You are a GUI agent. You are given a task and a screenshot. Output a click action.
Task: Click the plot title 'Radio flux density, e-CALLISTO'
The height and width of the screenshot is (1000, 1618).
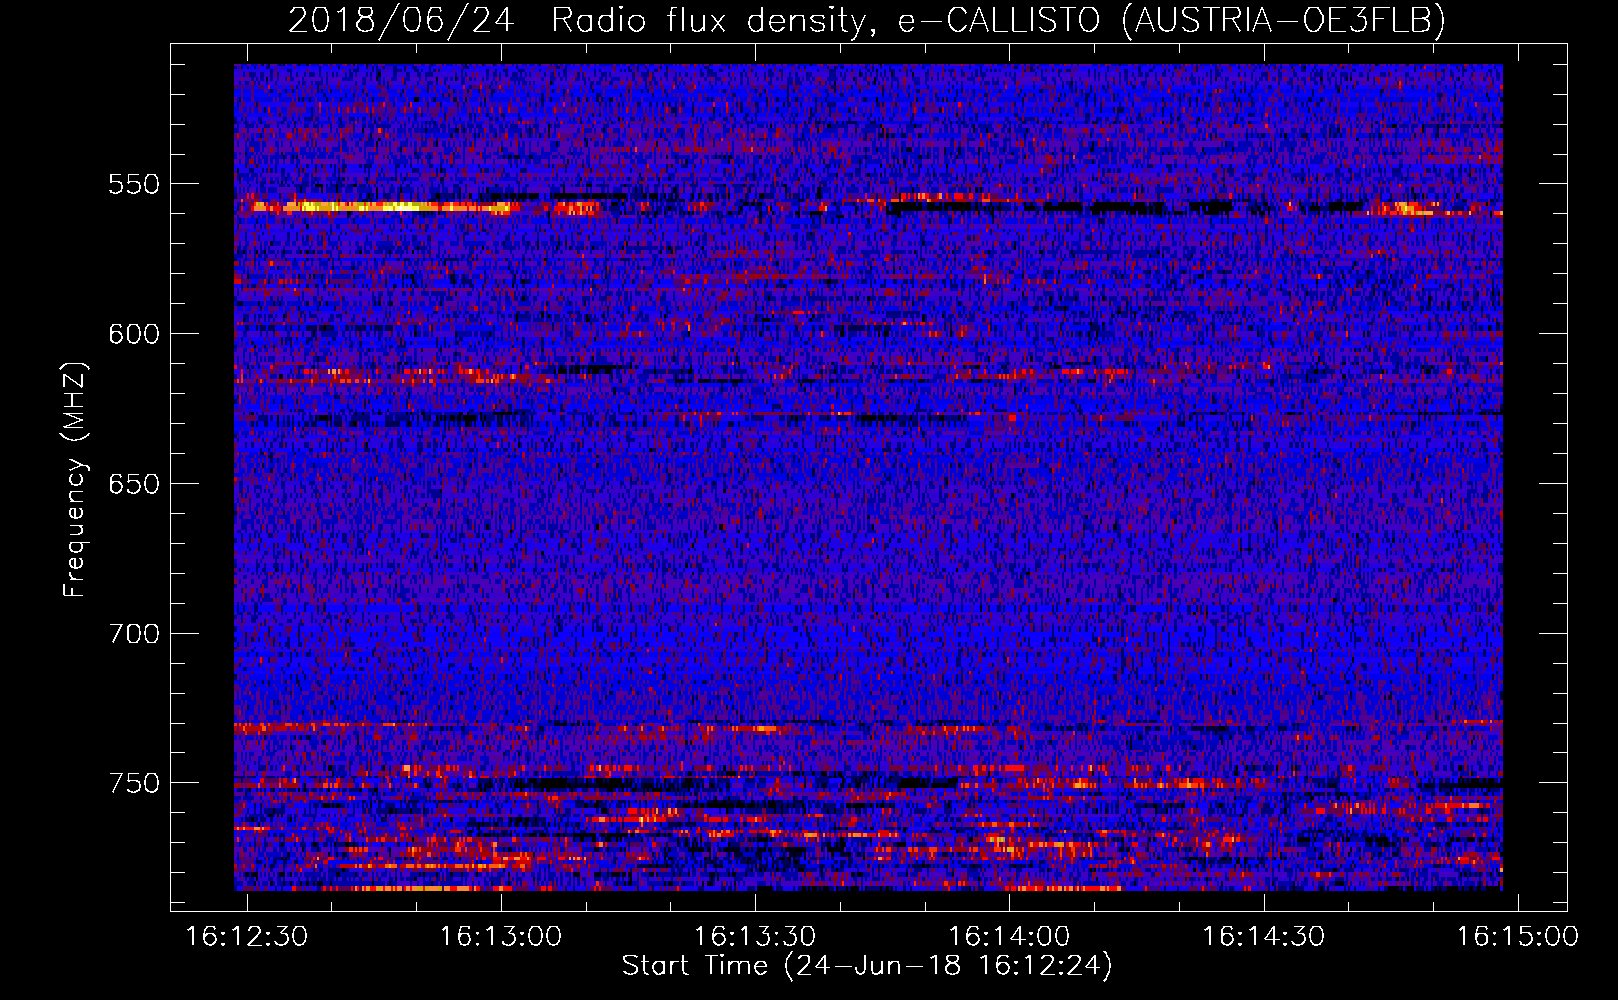click(x=826, y=20)
